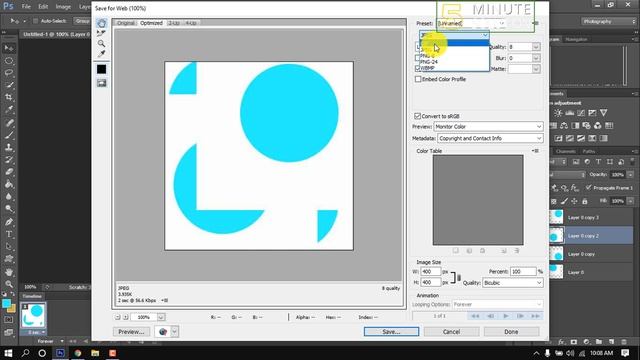Screen dimensions: 640x360
Task: Toggle the Auto-Select checkbox in options bar
Action: coord(36,21)
